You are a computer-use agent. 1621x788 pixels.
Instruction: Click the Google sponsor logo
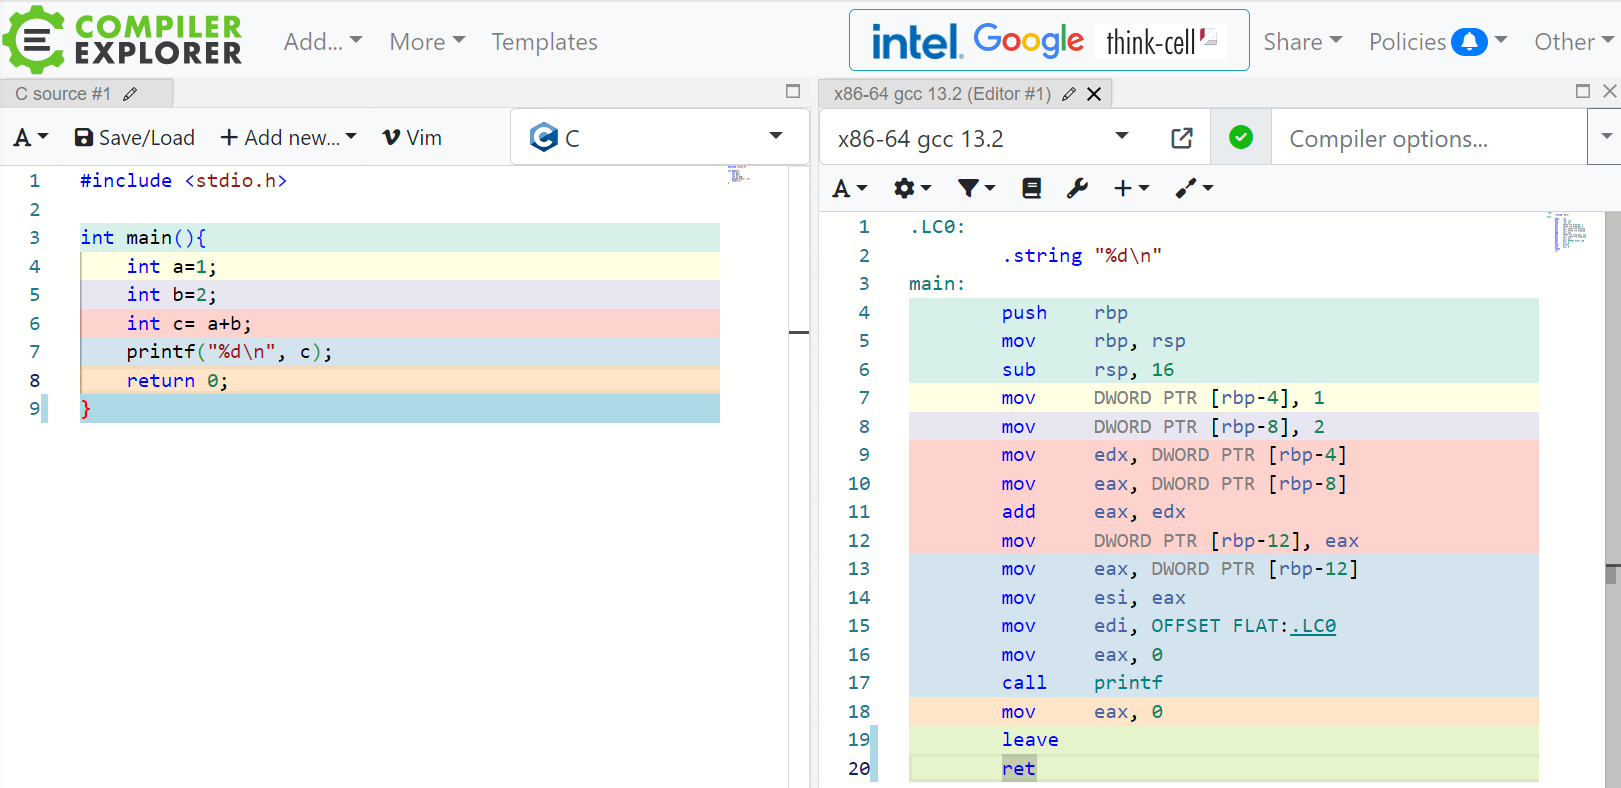coord(1028,40)
